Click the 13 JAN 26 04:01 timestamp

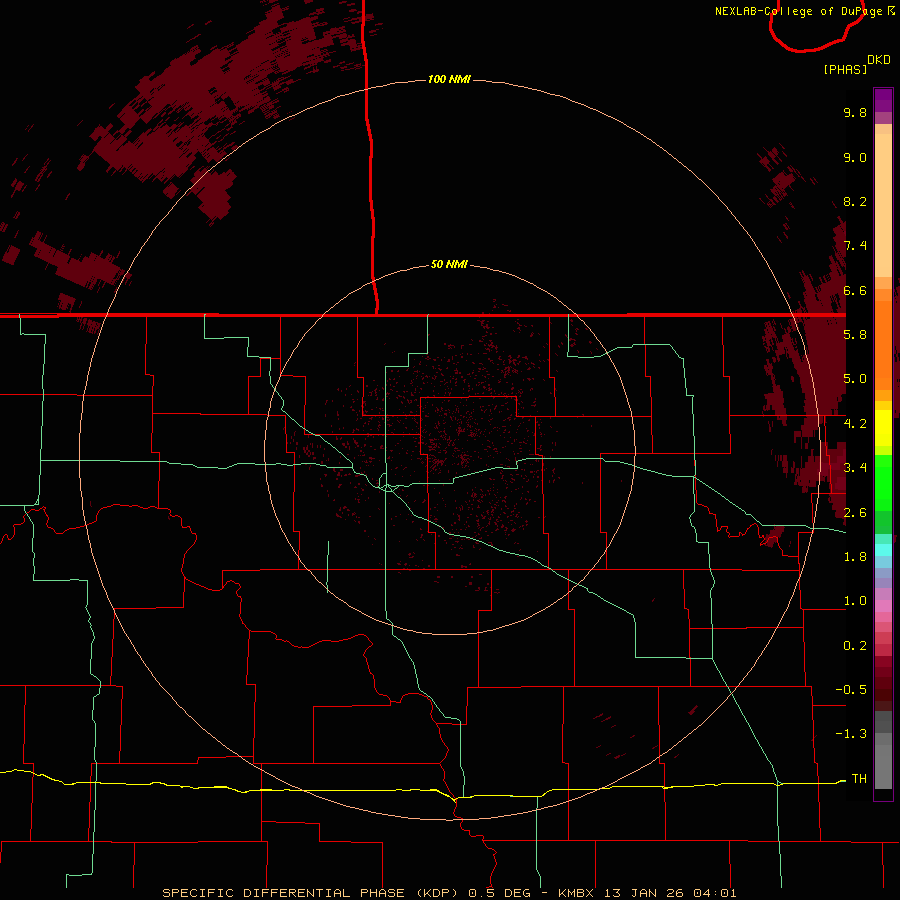[670, 893]
